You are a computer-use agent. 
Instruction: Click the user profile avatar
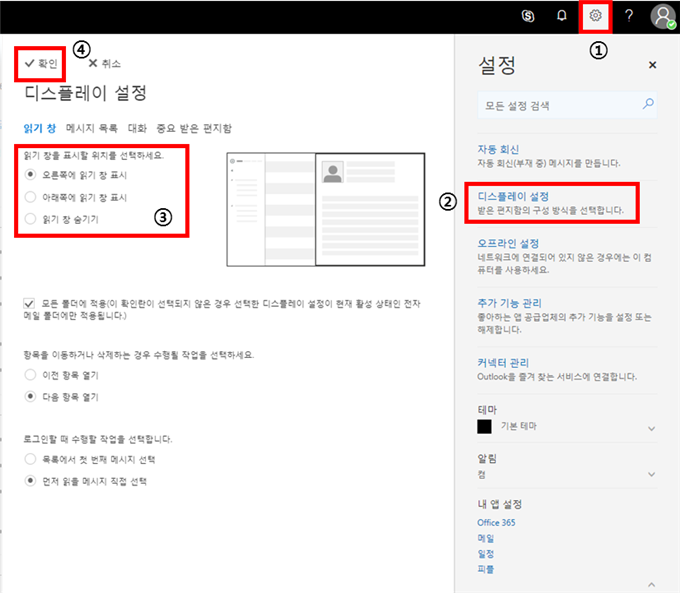pos(663,16)
